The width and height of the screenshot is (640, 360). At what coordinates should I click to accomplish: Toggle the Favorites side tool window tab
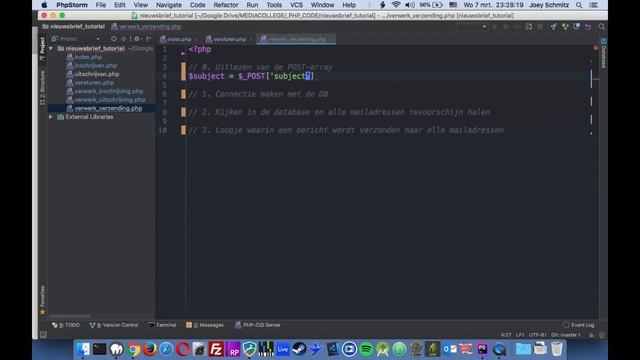click(42, 300)
